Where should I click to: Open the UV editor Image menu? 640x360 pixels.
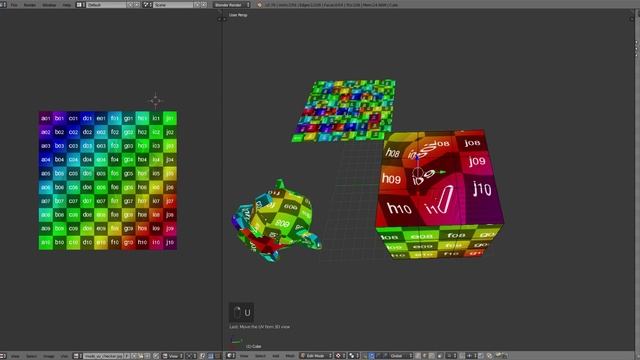coord(49,356)
